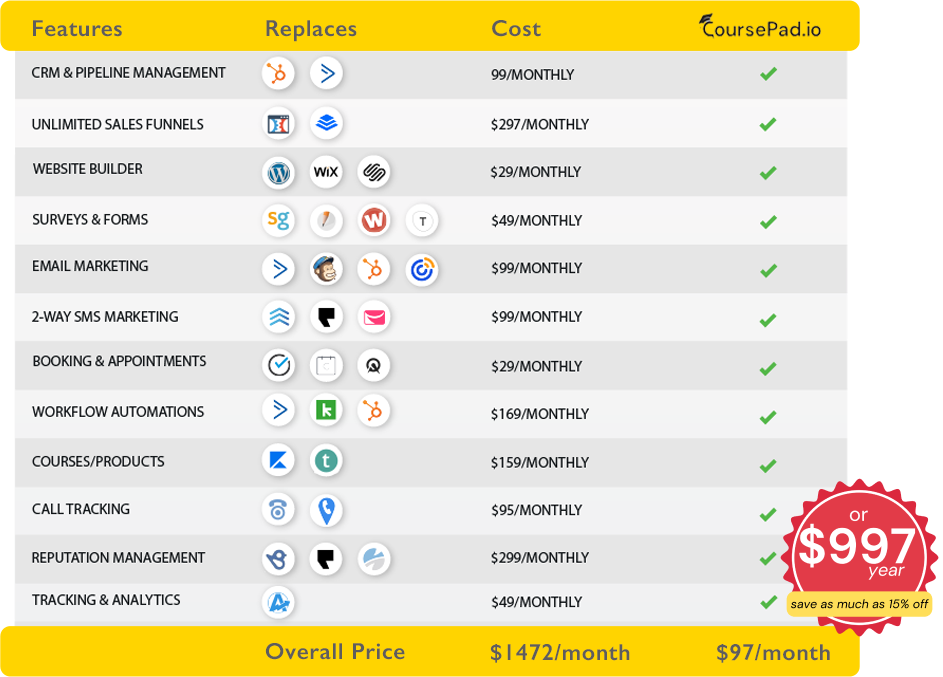Image resolution: width=943 pixels, height=677 pixels.
Task: Click the checkmark for Website Builder row
Action: point(768,173)
